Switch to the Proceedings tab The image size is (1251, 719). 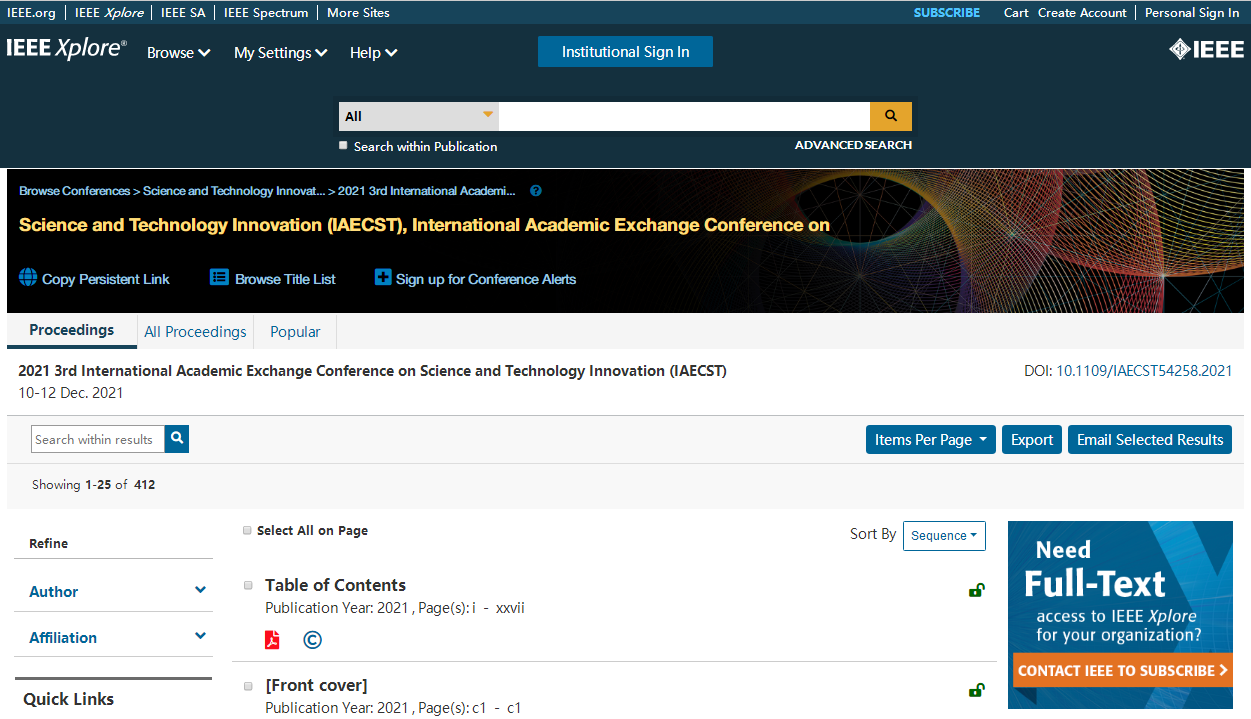coord(72,331)
